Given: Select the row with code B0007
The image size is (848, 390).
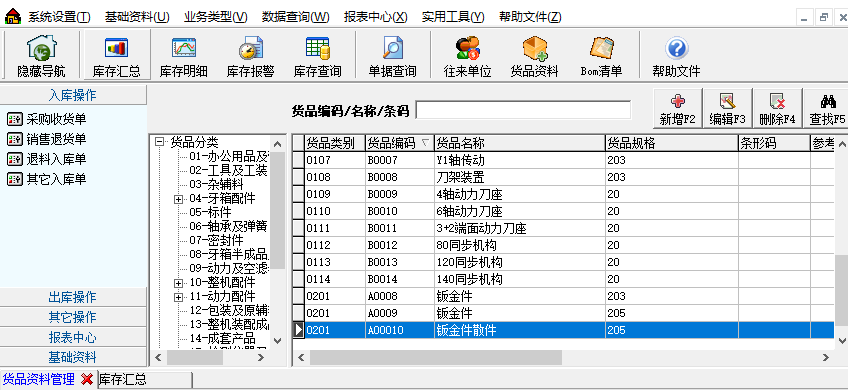Looking at the screenshot, I should [x=563, y=160].
